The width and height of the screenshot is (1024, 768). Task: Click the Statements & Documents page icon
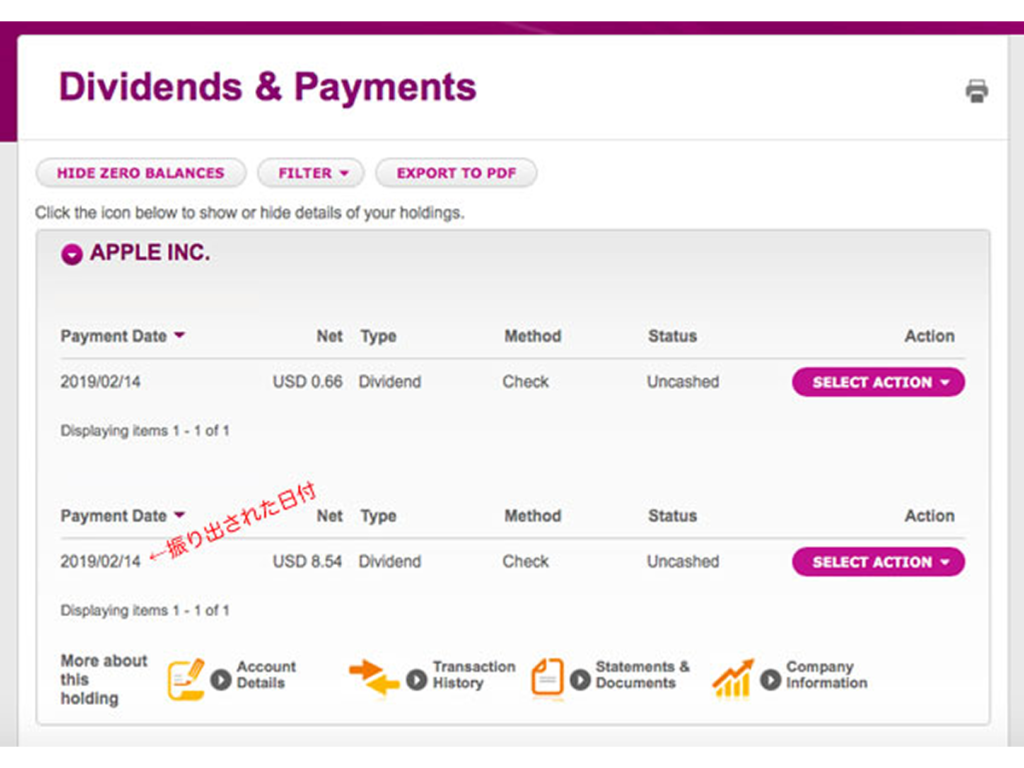(x=547, y=679)
